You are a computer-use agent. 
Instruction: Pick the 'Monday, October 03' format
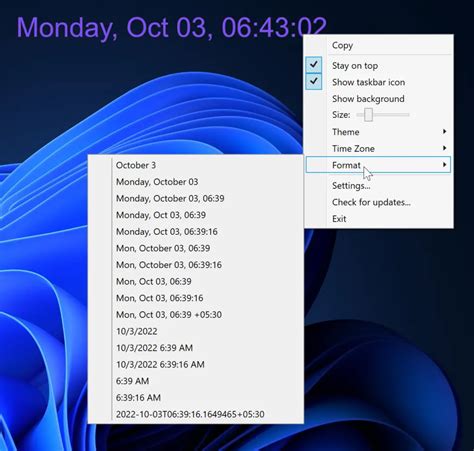coord(196,182)
